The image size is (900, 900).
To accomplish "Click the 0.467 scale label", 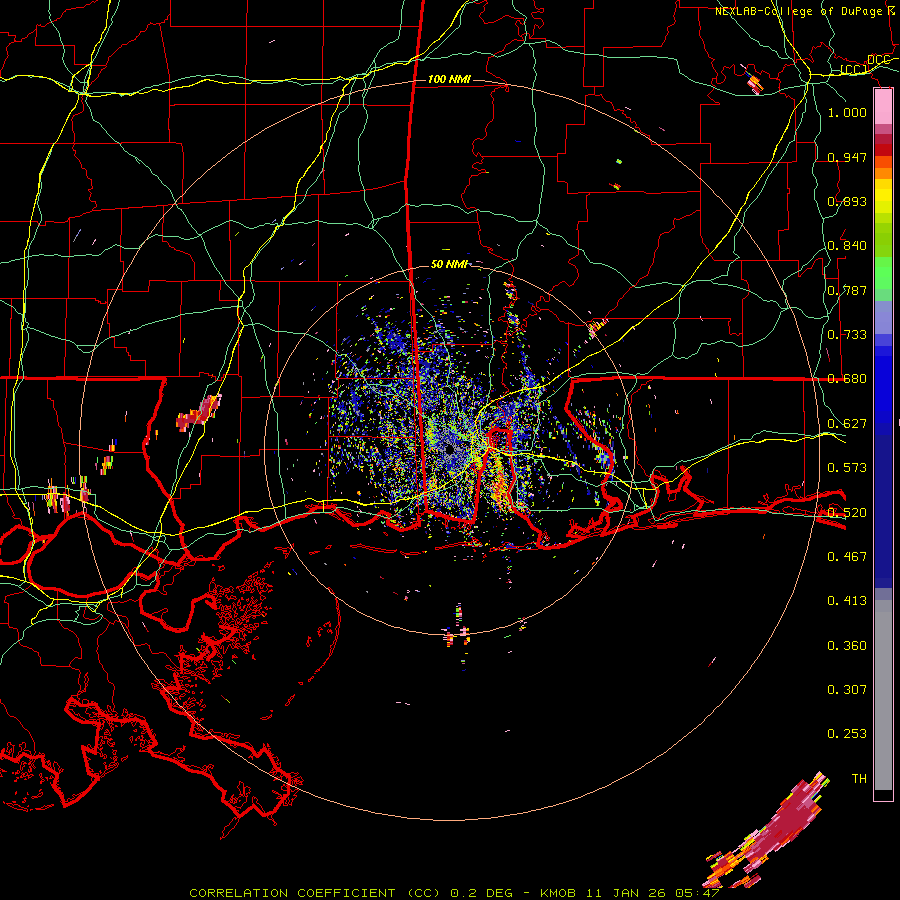I will tap(847, 556).
